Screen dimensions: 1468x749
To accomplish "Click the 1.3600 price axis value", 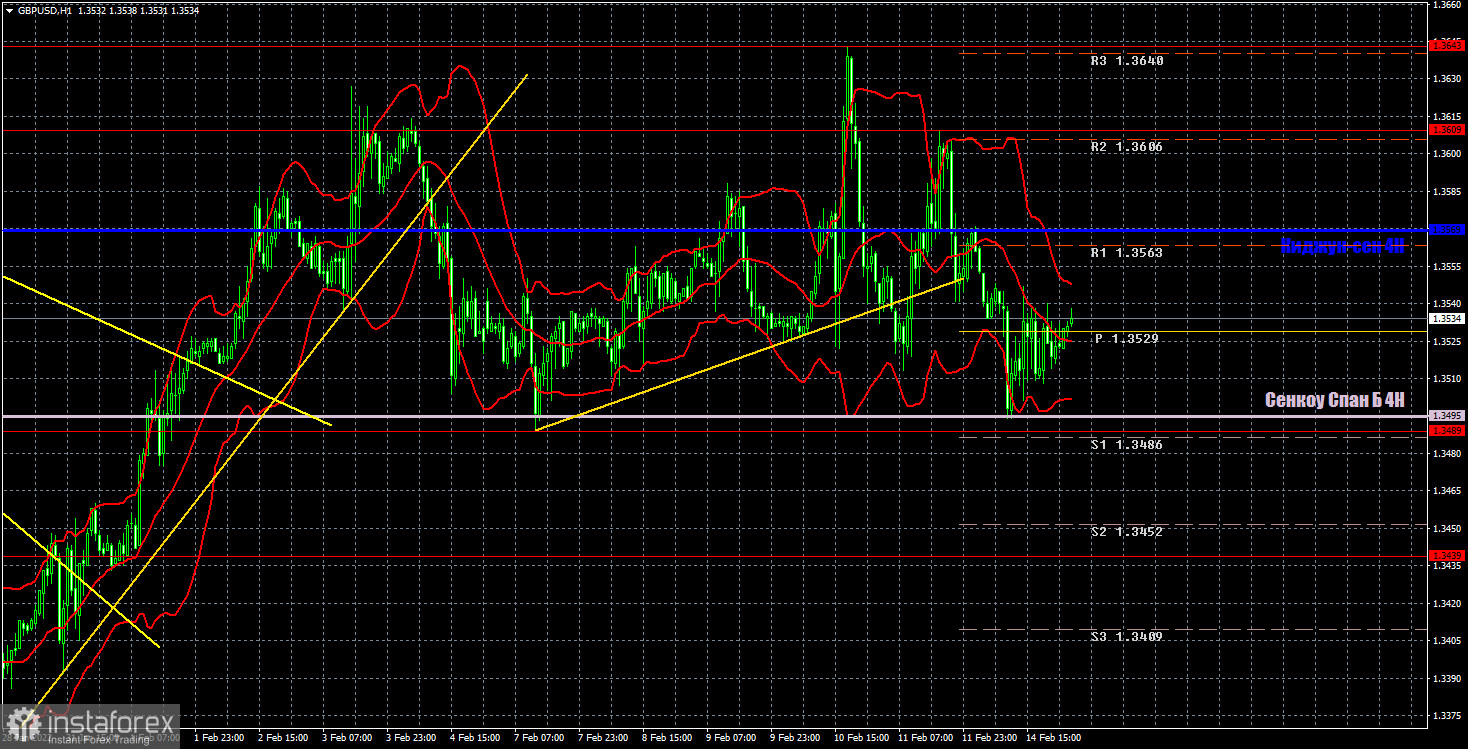I will 1447,153.
